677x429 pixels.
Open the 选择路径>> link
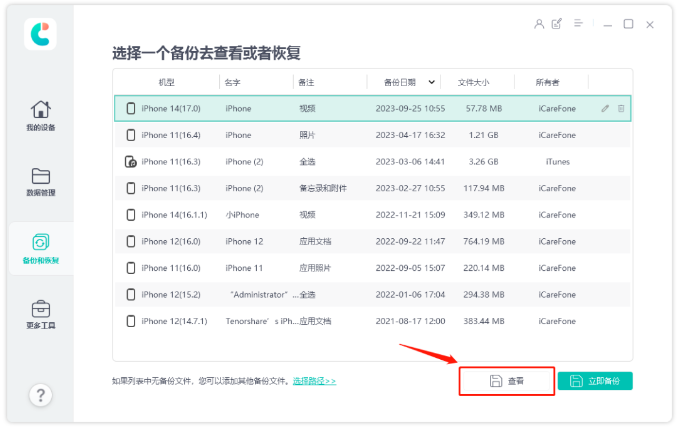(x=314, y=381)
